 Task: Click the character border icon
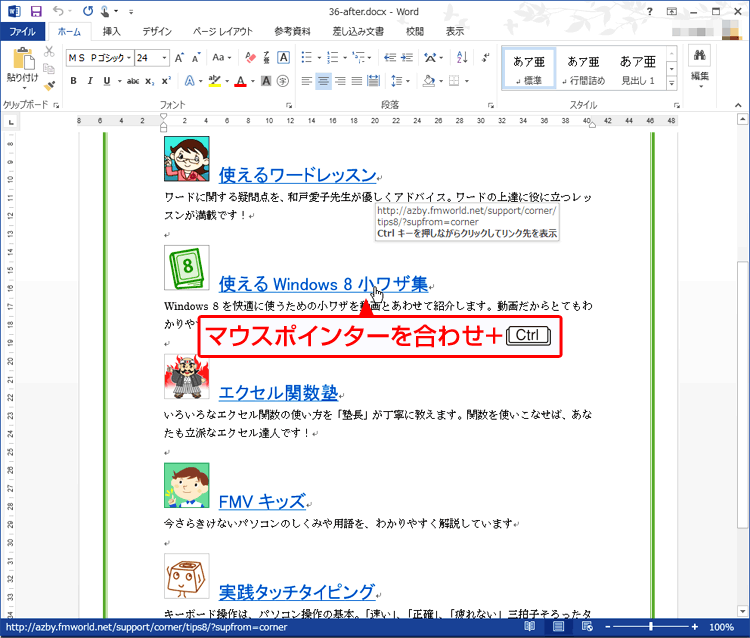pos(283,58)
